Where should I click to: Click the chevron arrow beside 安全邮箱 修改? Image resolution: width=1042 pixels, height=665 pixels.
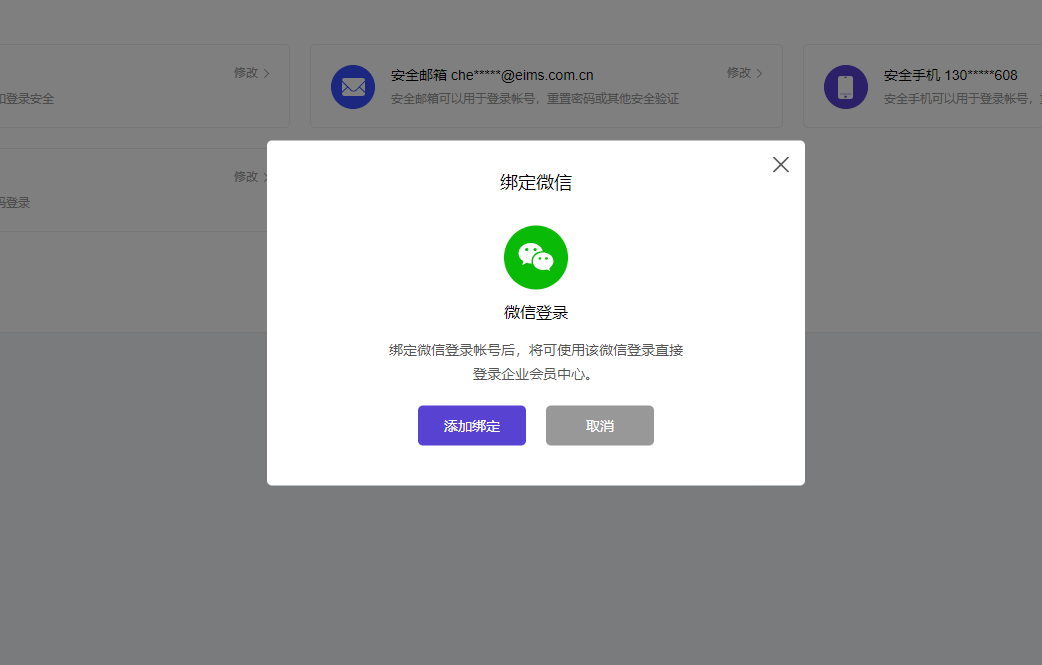pos(760,73)
